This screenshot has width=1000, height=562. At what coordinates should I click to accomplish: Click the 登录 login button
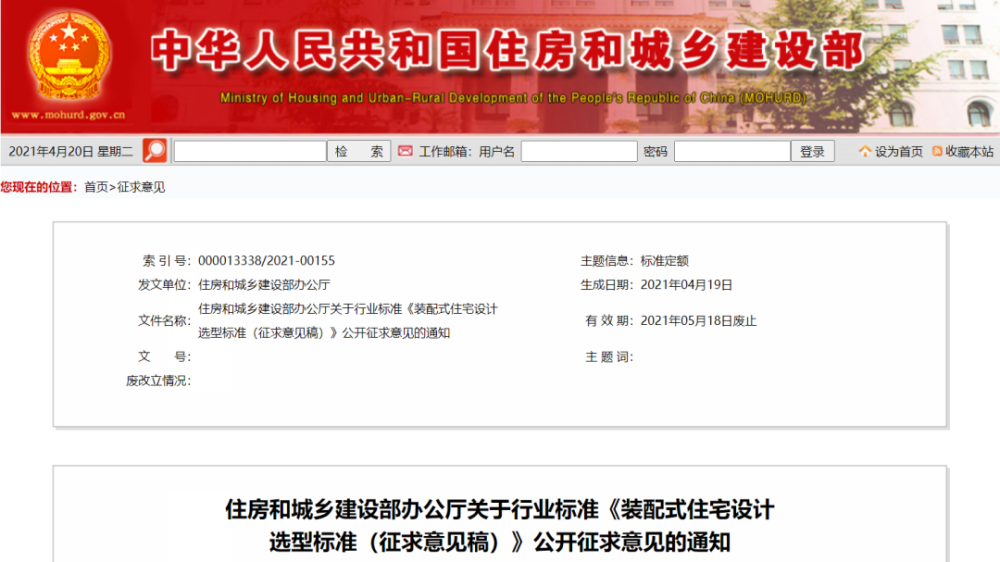pyautogui.click(x=812, y=151)
